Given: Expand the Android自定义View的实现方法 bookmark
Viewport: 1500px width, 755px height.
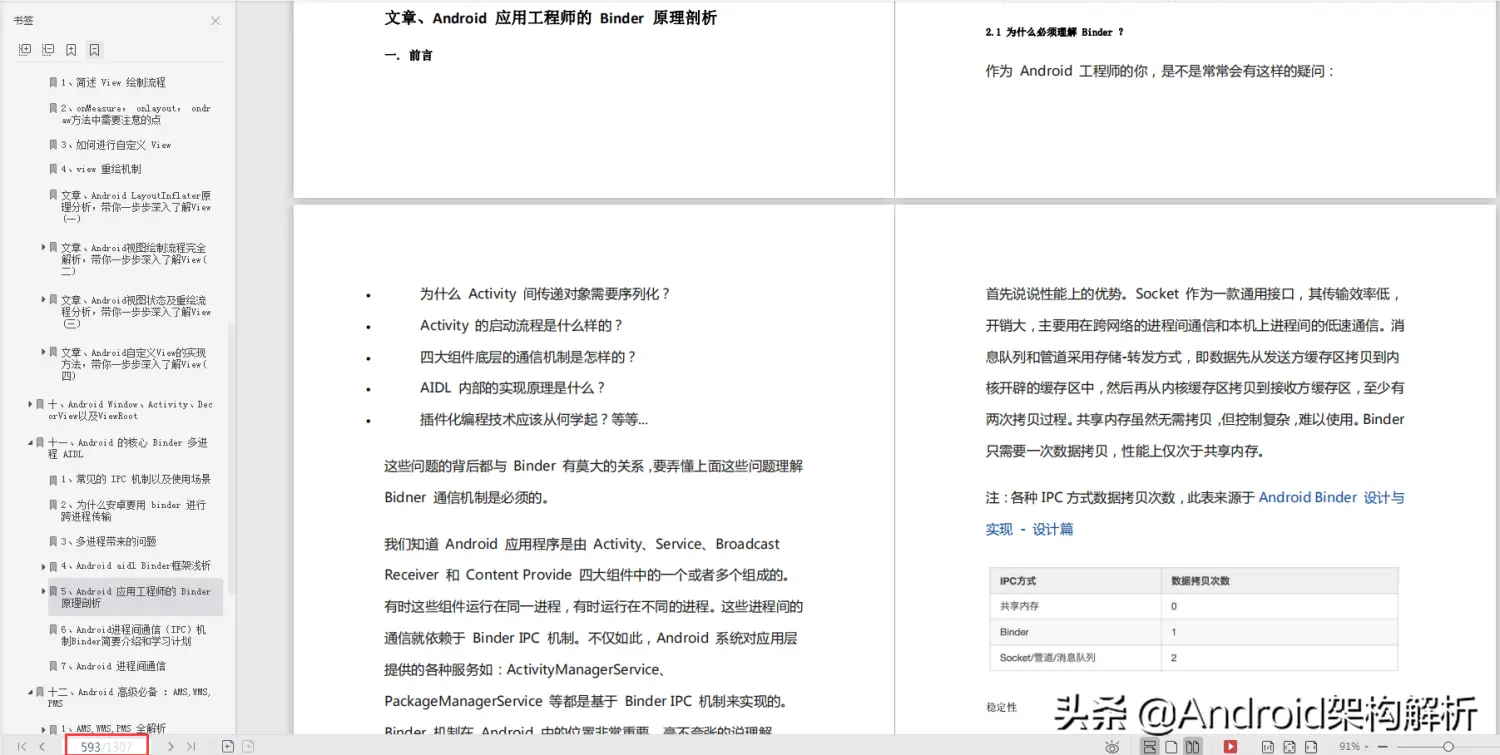Looking at the screenshot, I should (x=43, y=351).
